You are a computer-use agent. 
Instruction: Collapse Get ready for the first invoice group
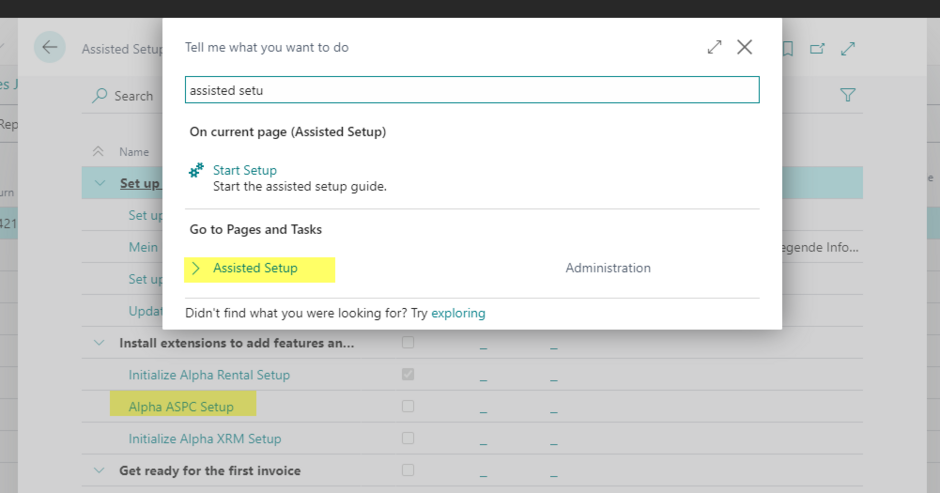(x=99, y=471)
